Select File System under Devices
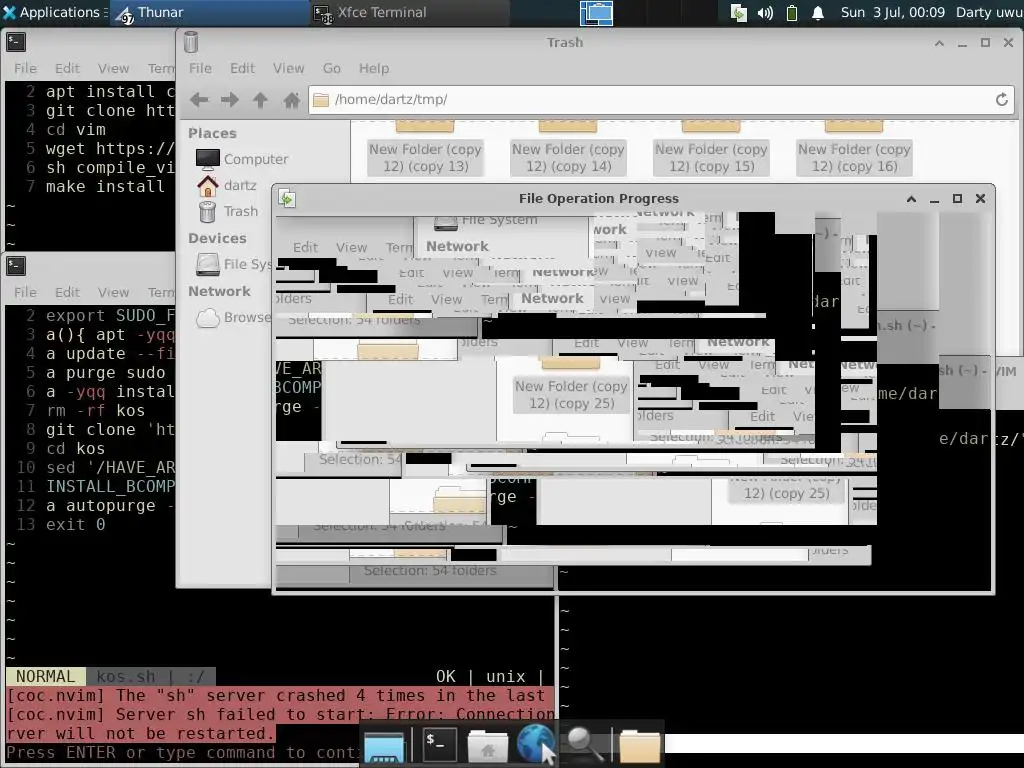This screenshot has height=768, width=1024. pos(233,264)
